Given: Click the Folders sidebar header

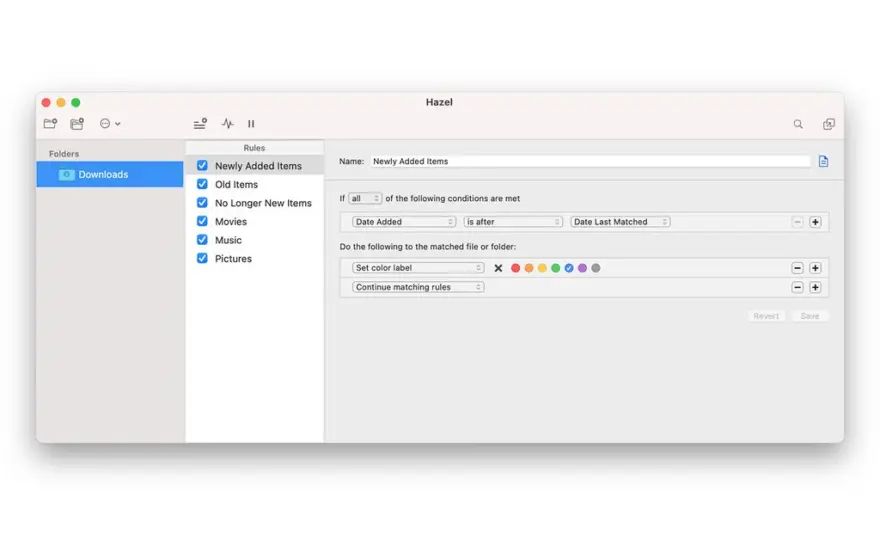Looking at the screenshot, I should point(64,154).
